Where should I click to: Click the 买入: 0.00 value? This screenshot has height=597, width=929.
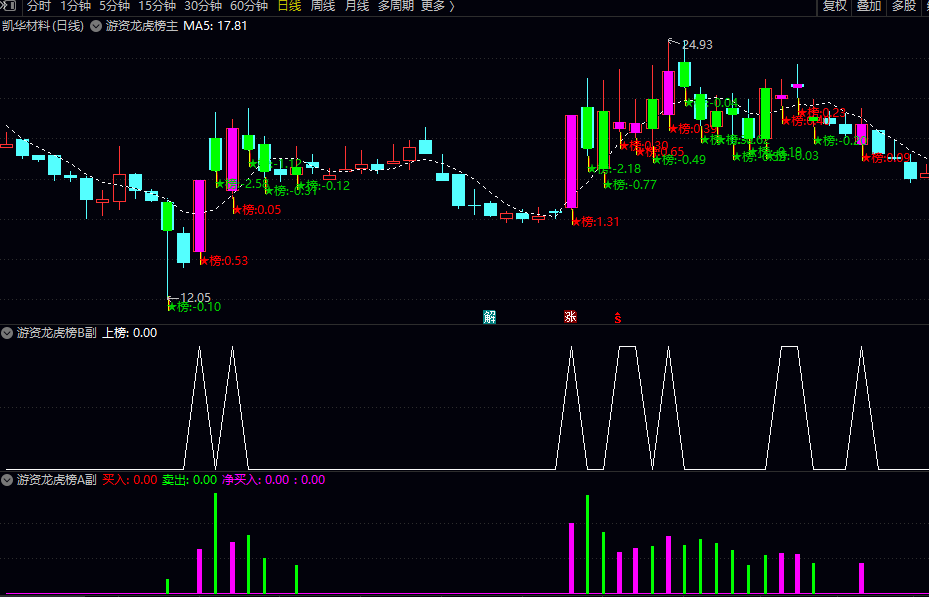click(x=130, y=480)
